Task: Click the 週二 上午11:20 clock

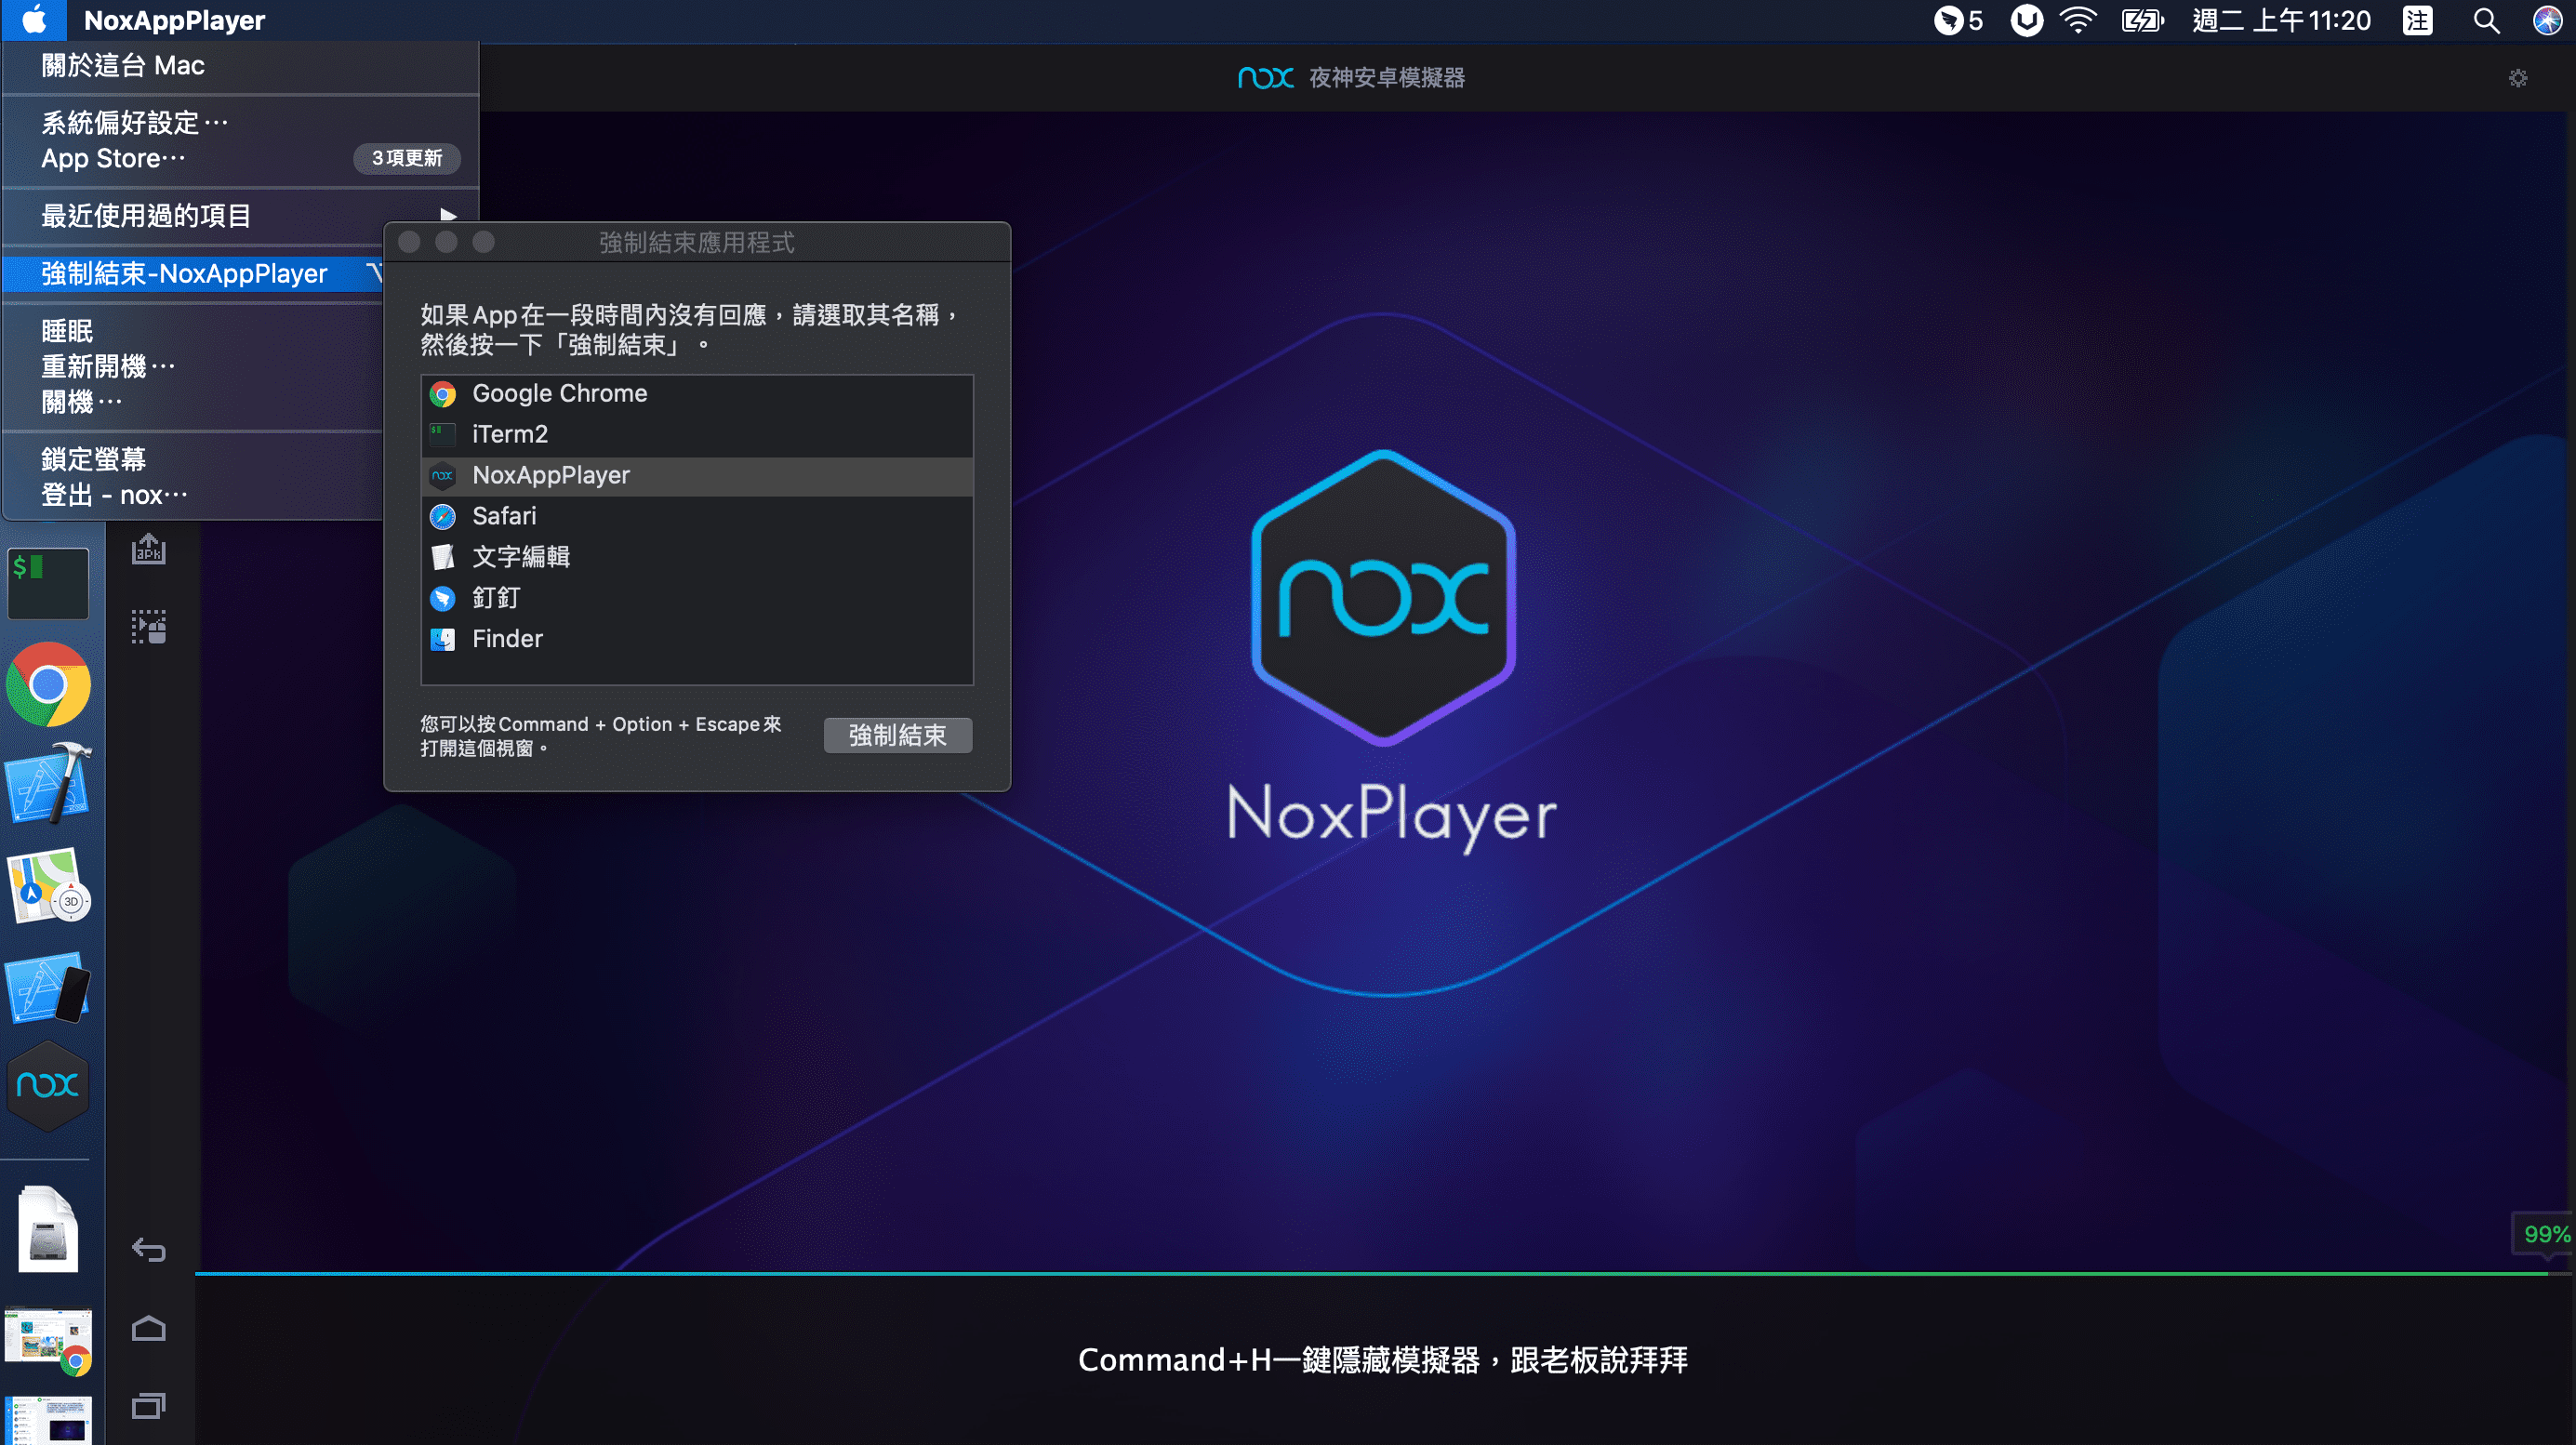Action: [x=2280, y=20]
